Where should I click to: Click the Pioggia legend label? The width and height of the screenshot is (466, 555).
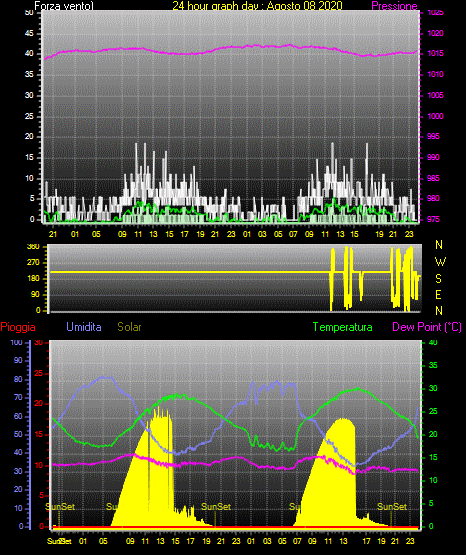coord(18,327)
